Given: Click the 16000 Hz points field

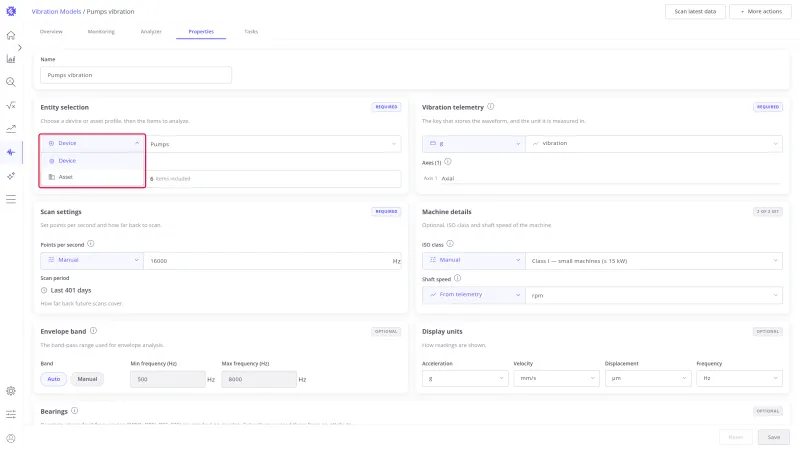Looking at the screenshot, I should click(x=272, y=261).
